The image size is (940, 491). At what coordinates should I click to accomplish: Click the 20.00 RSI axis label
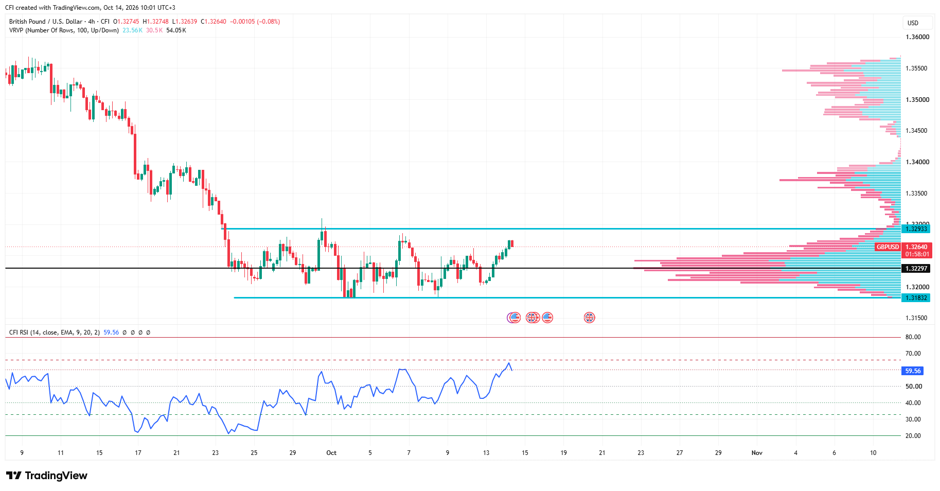(x=913, y=436)
